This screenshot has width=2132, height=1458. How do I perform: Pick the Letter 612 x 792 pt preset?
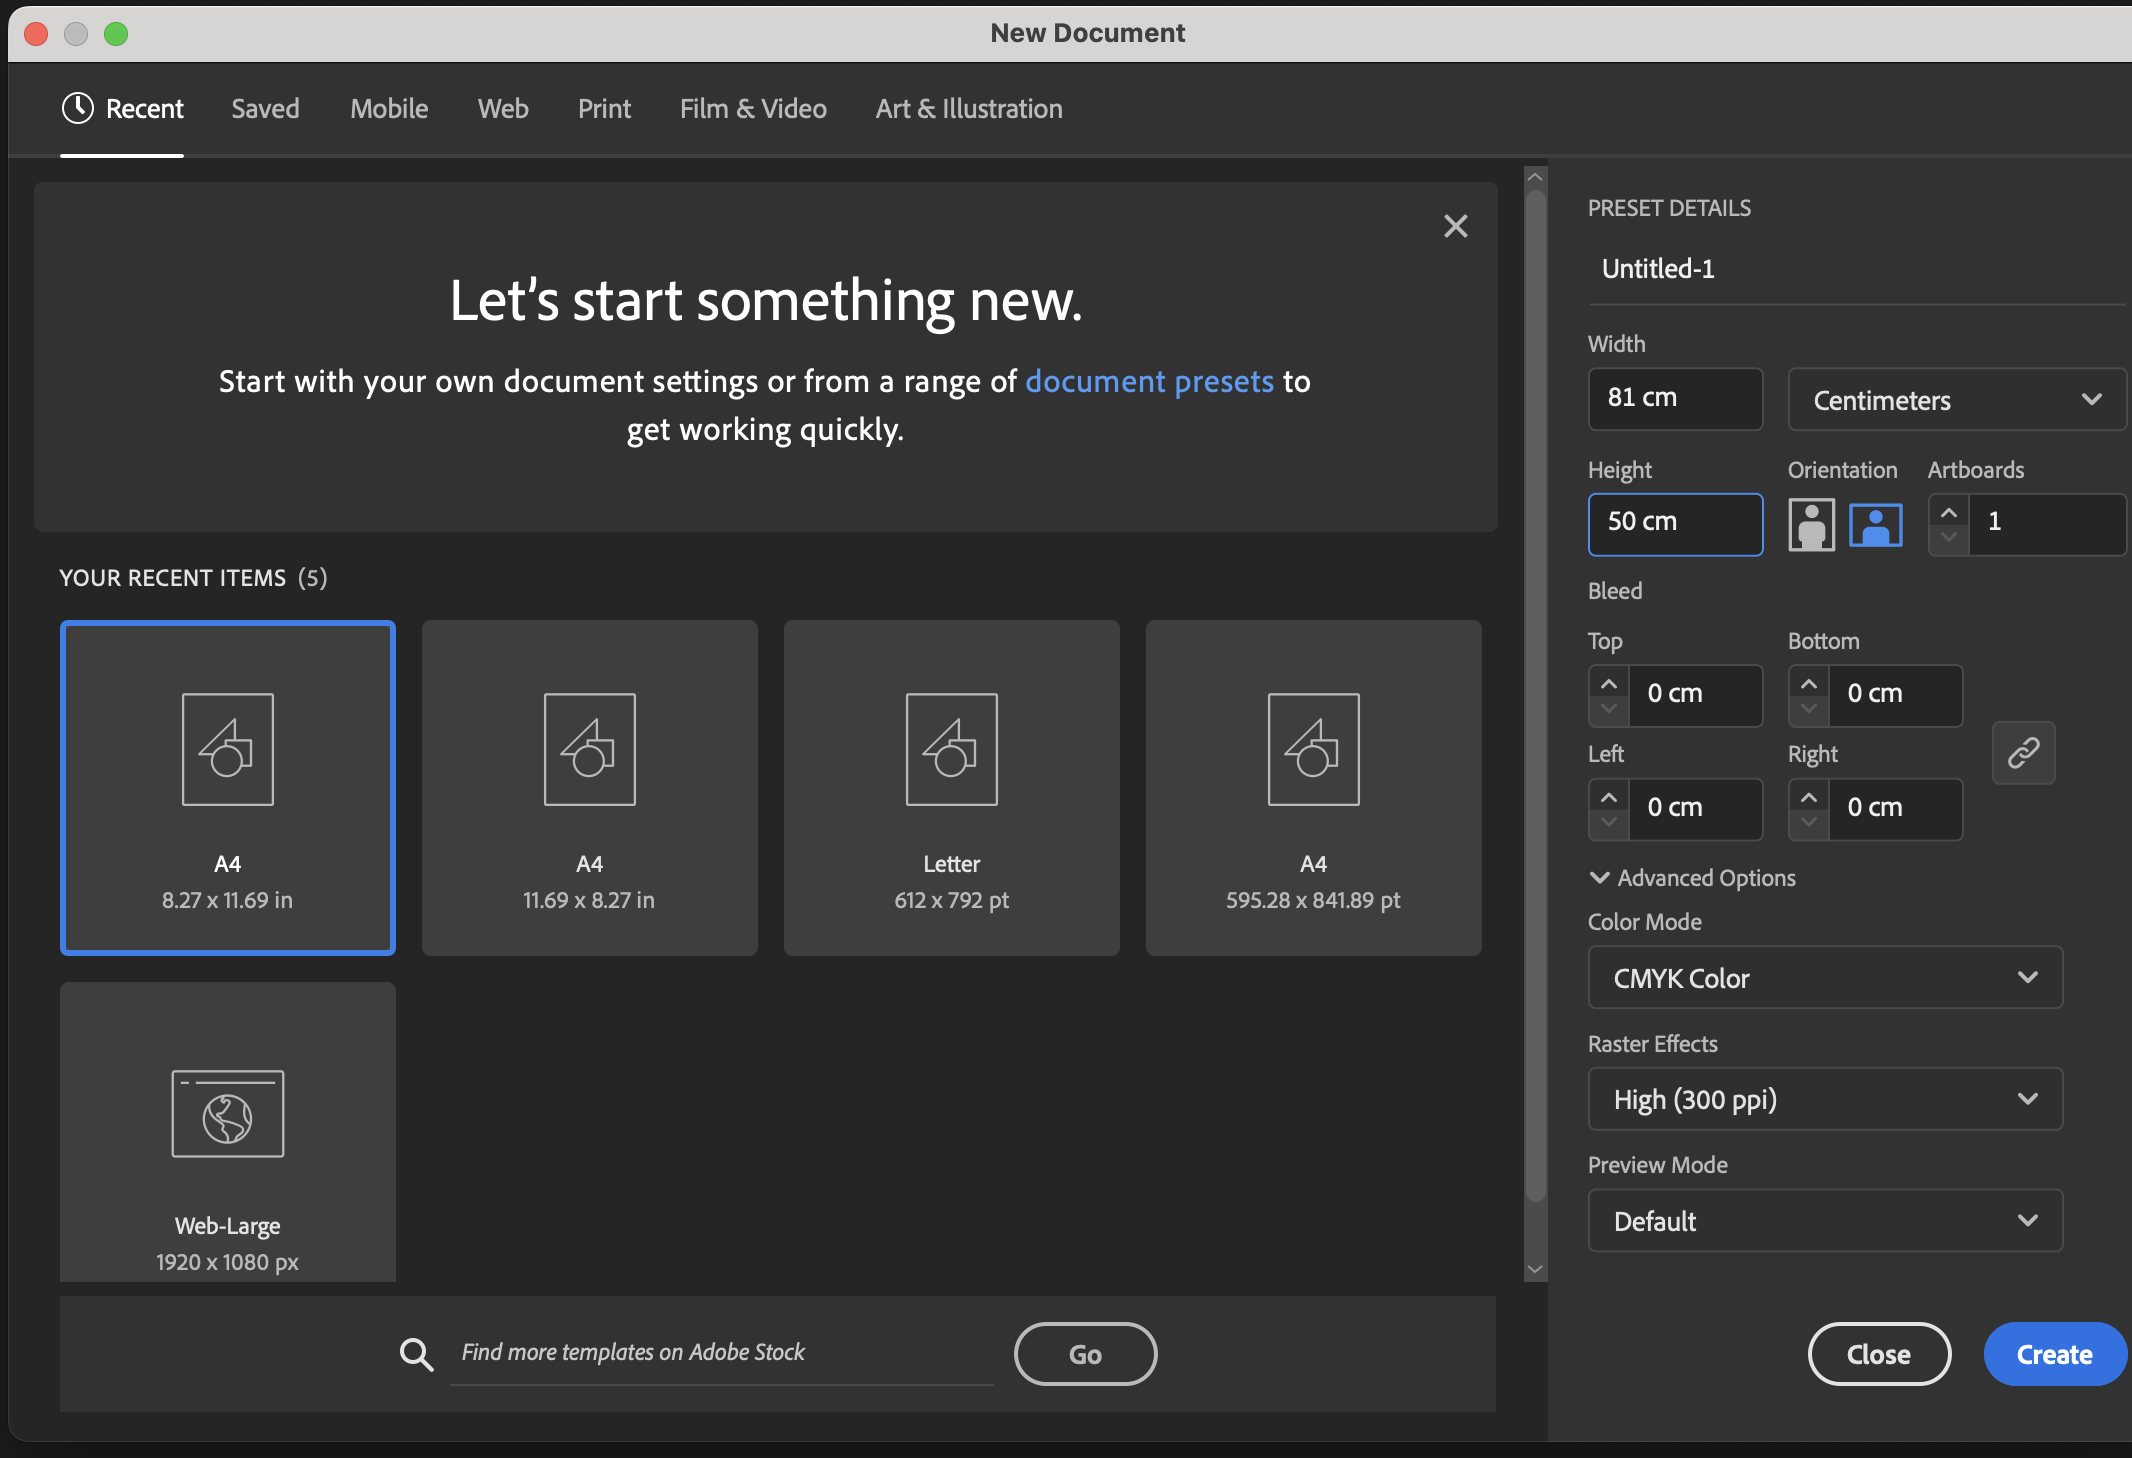(951, 788)
